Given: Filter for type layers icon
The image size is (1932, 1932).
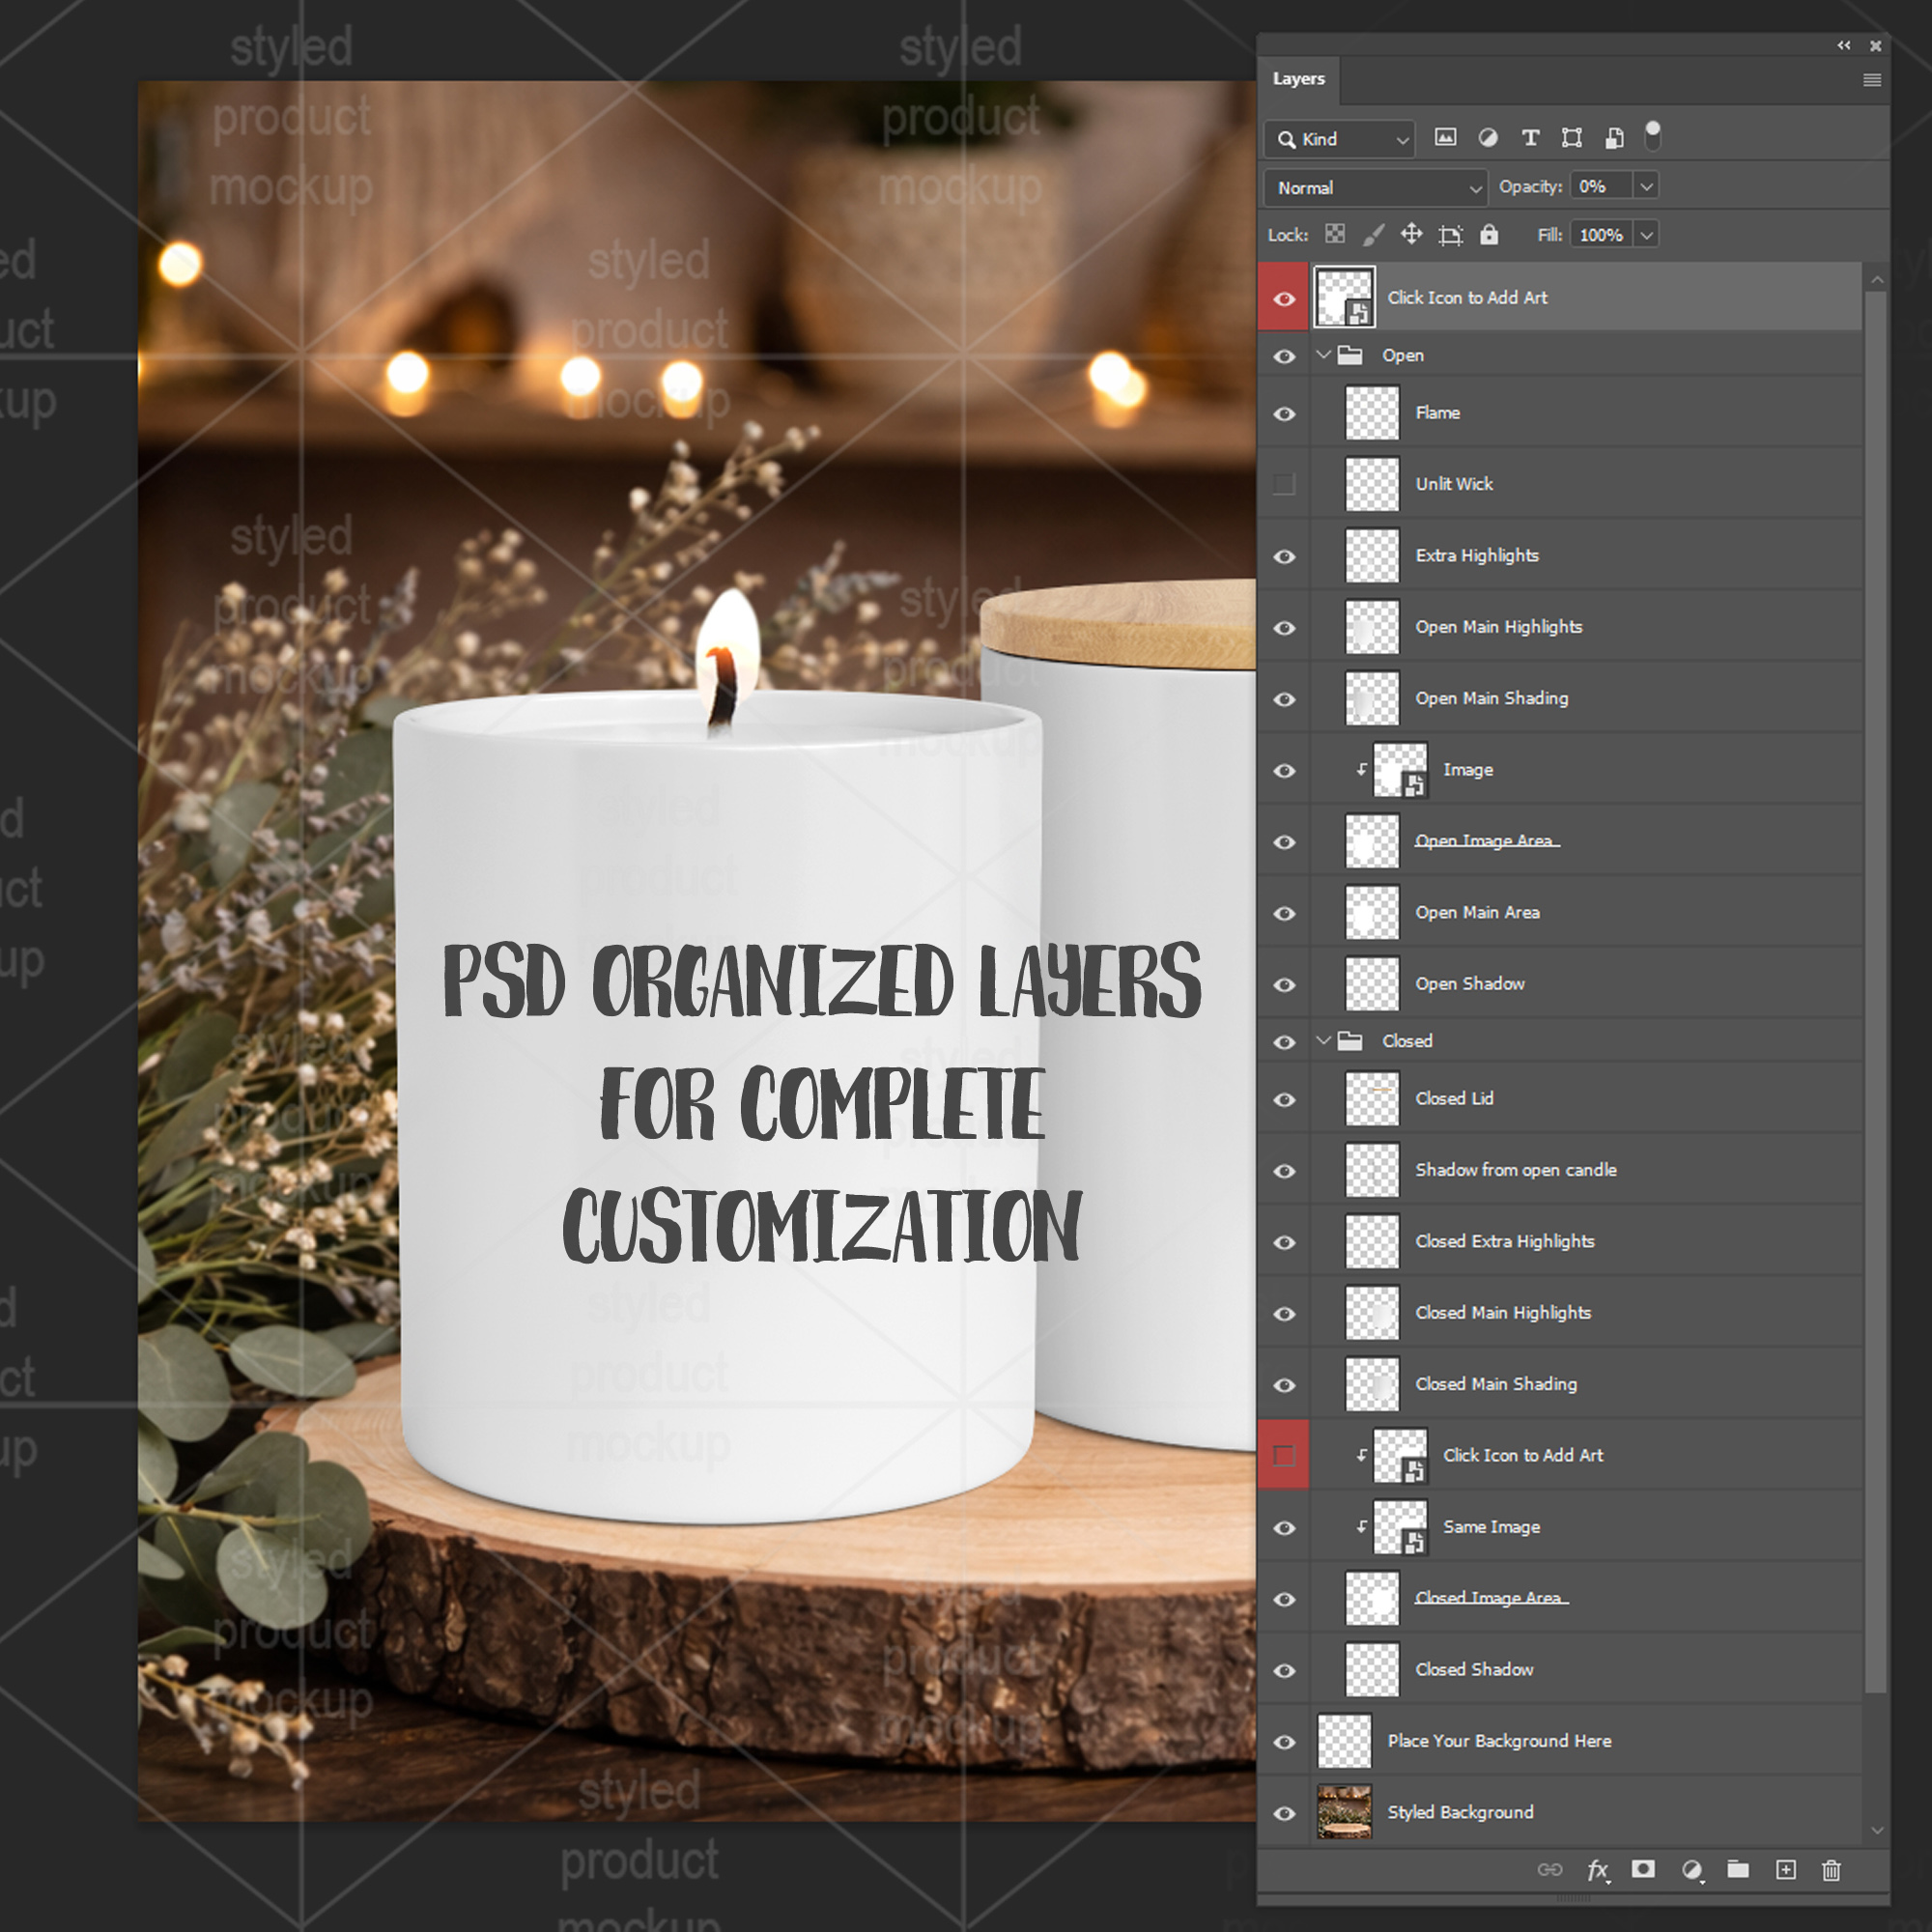Looking at the screenshot, I should (1530, 138).
